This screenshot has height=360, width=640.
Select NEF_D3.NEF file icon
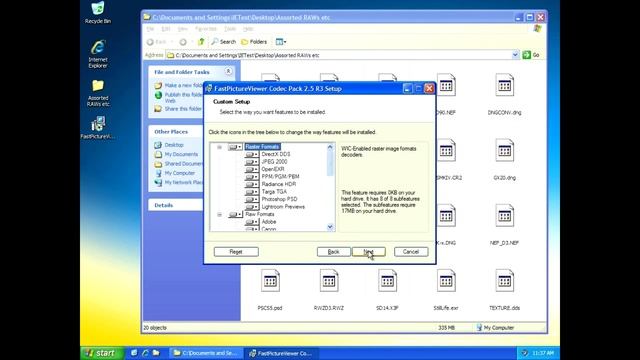[504, 216]
